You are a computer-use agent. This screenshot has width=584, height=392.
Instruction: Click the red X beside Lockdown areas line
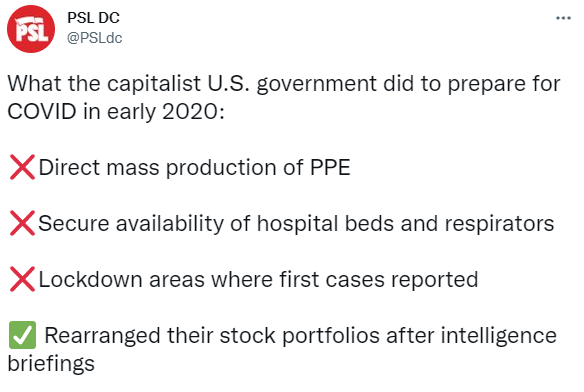(22, 279)
